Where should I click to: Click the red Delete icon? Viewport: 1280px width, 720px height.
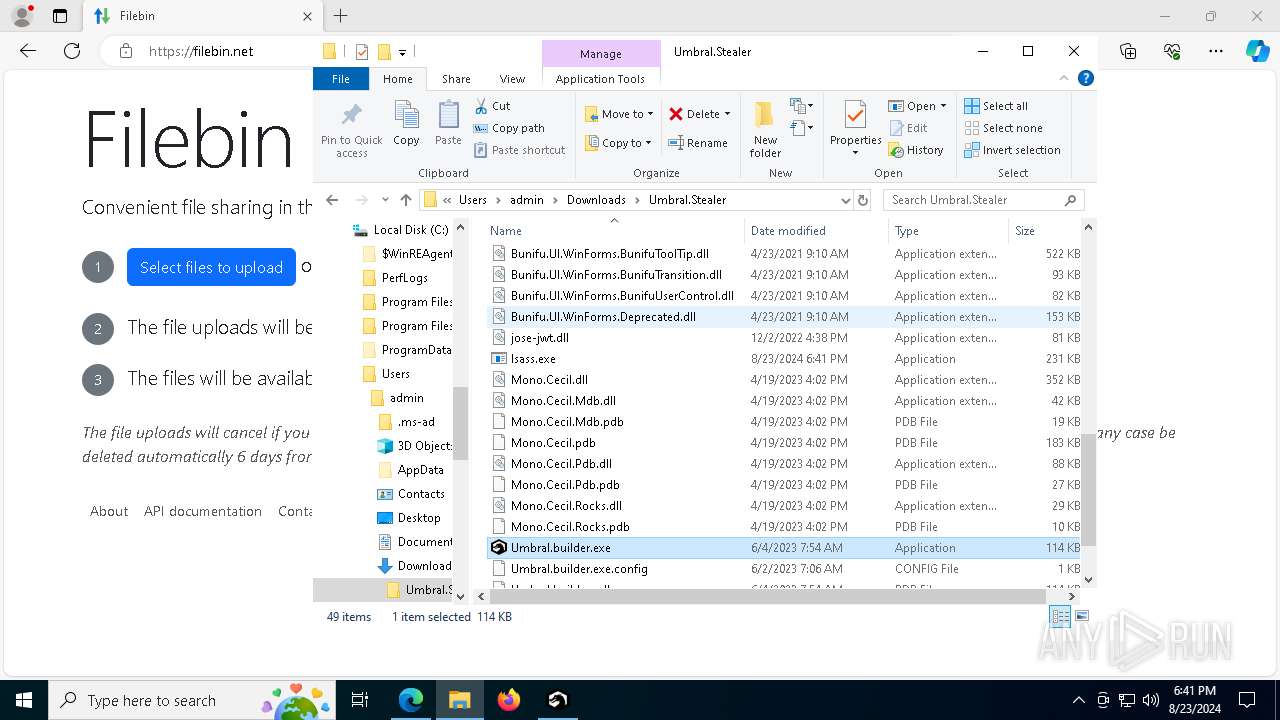point(676,114)
